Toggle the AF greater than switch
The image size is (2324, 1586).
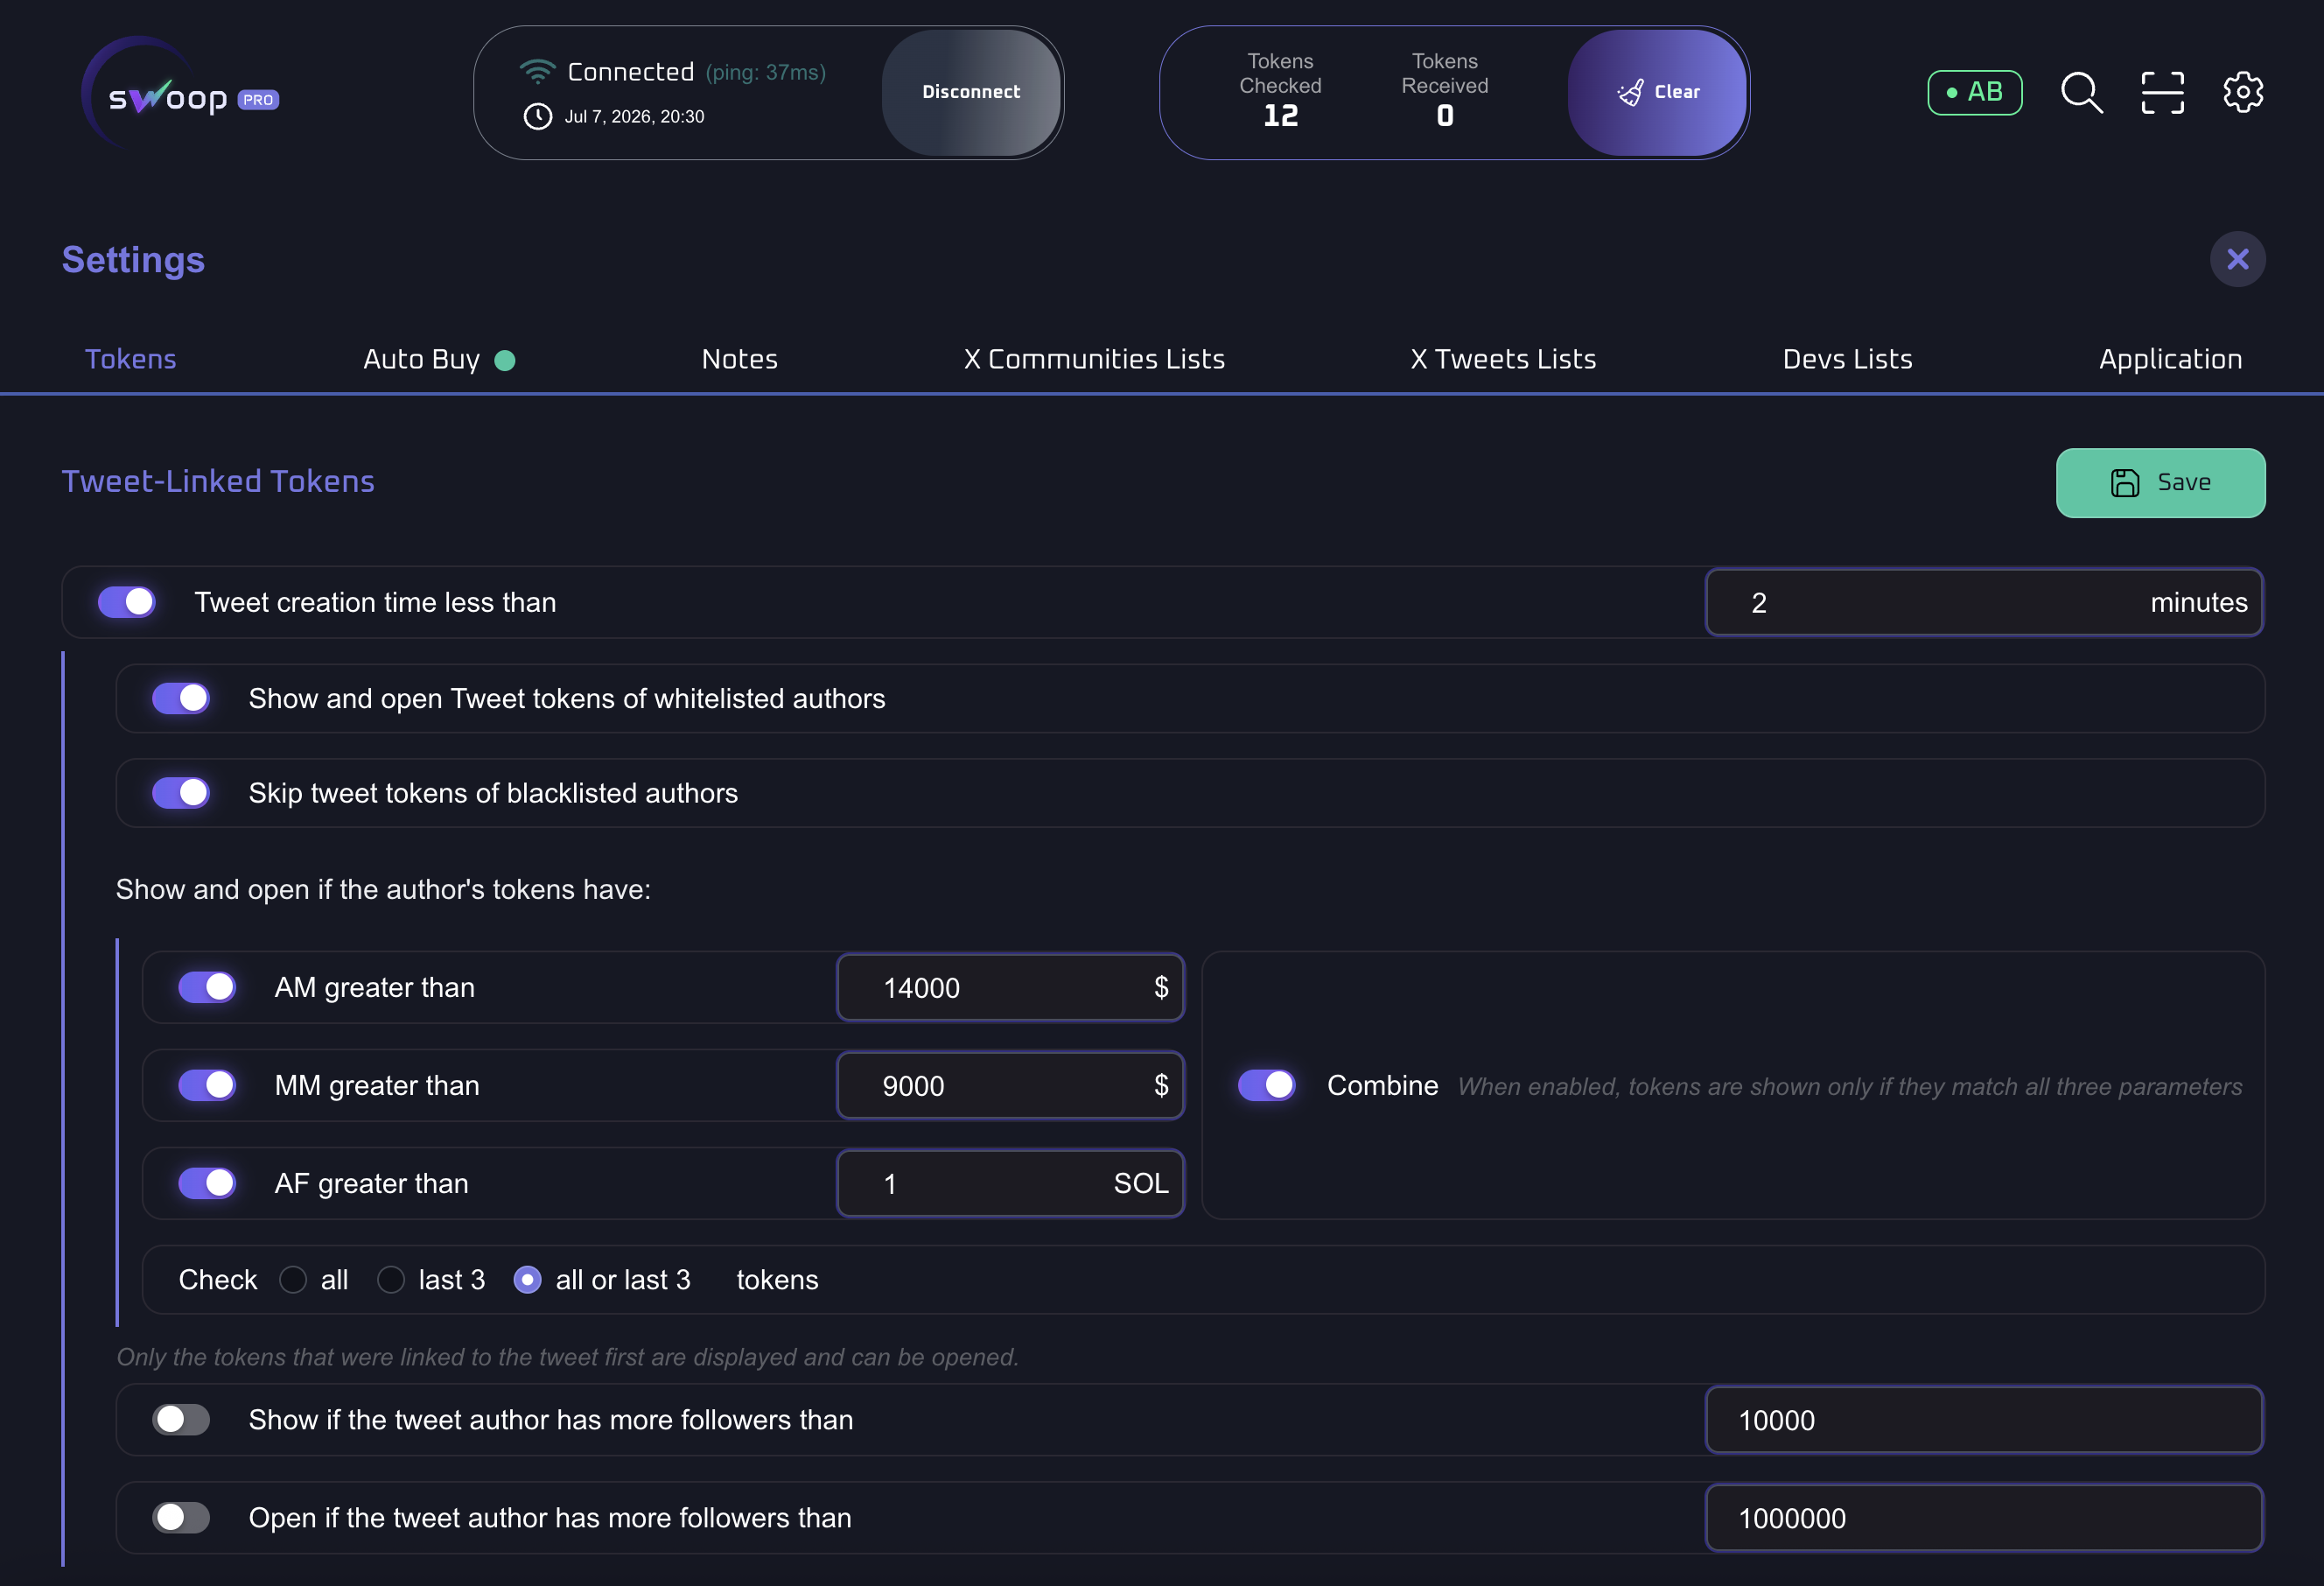207,1183
